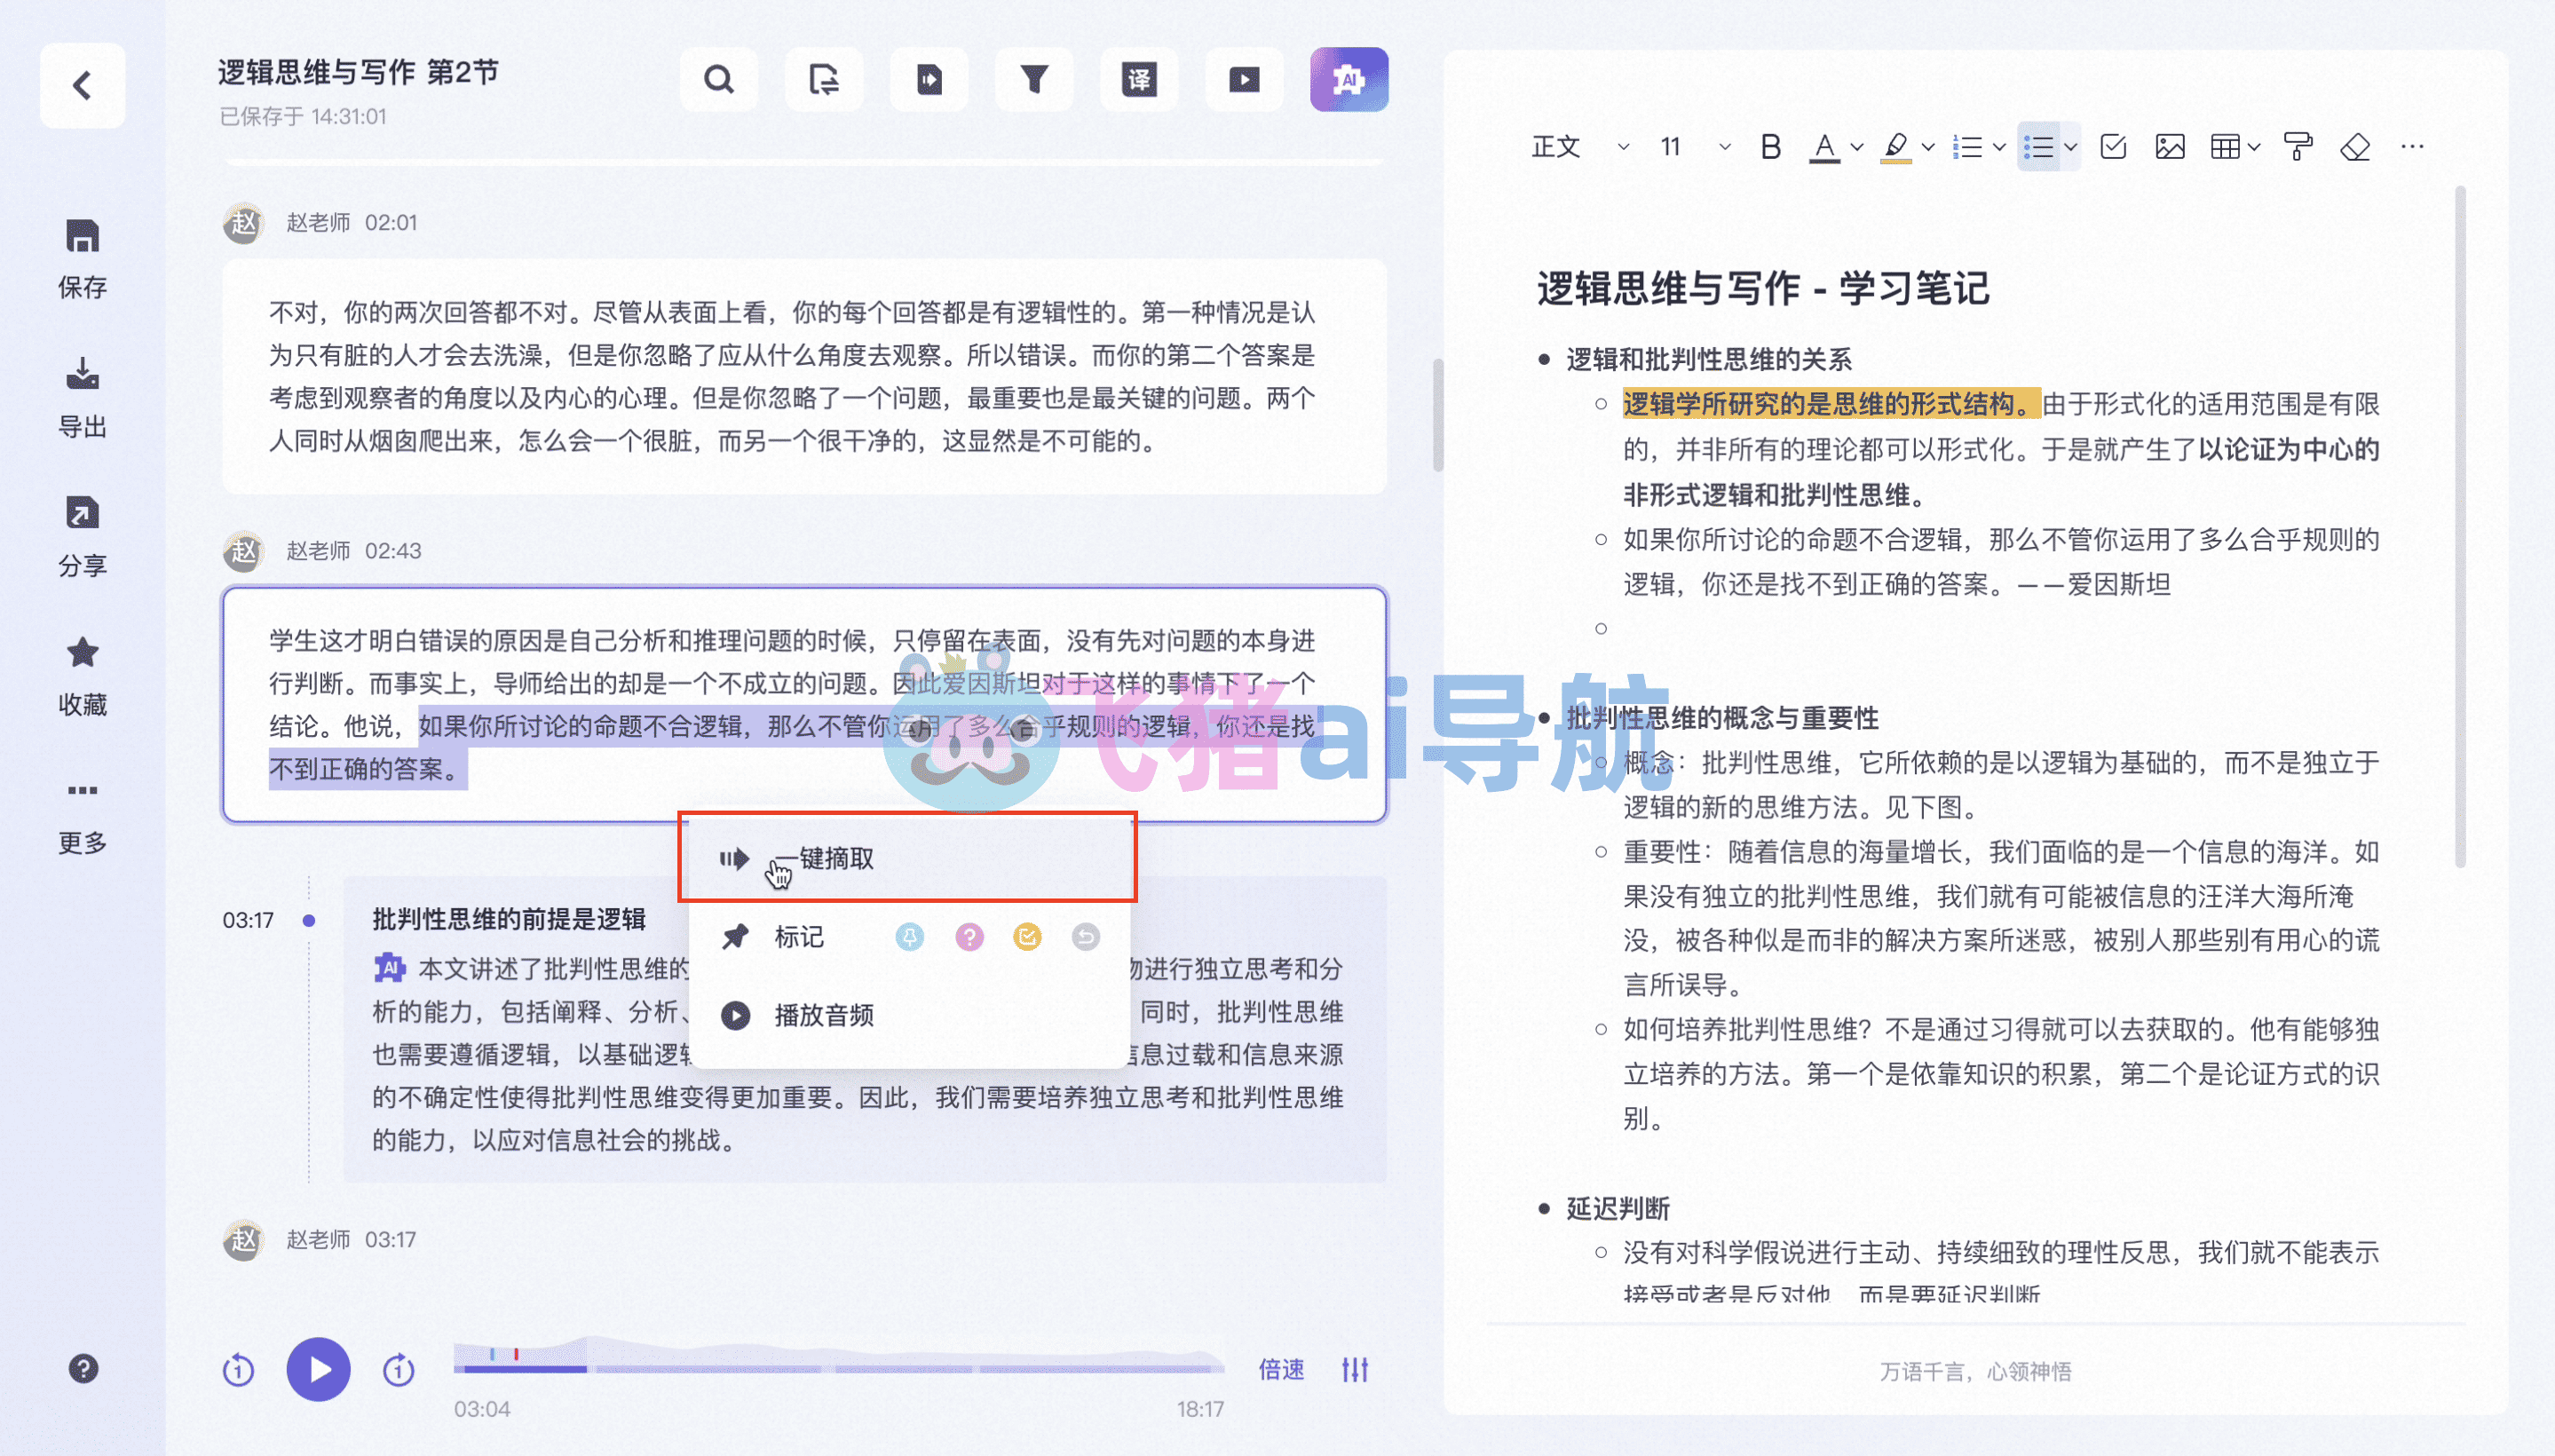Mark selection with the pink question icon
Screen dimensions: 2555x1456
pyautogui.click(x=969, y=936)
